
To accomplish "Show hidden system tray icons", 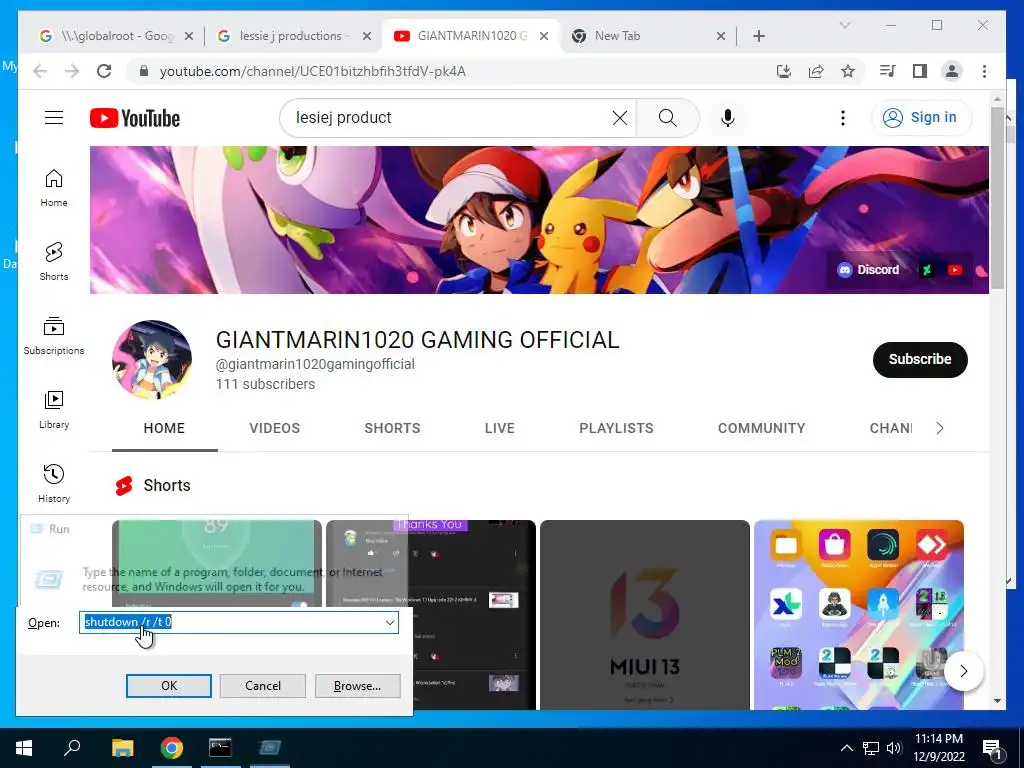I will point(846,748).
